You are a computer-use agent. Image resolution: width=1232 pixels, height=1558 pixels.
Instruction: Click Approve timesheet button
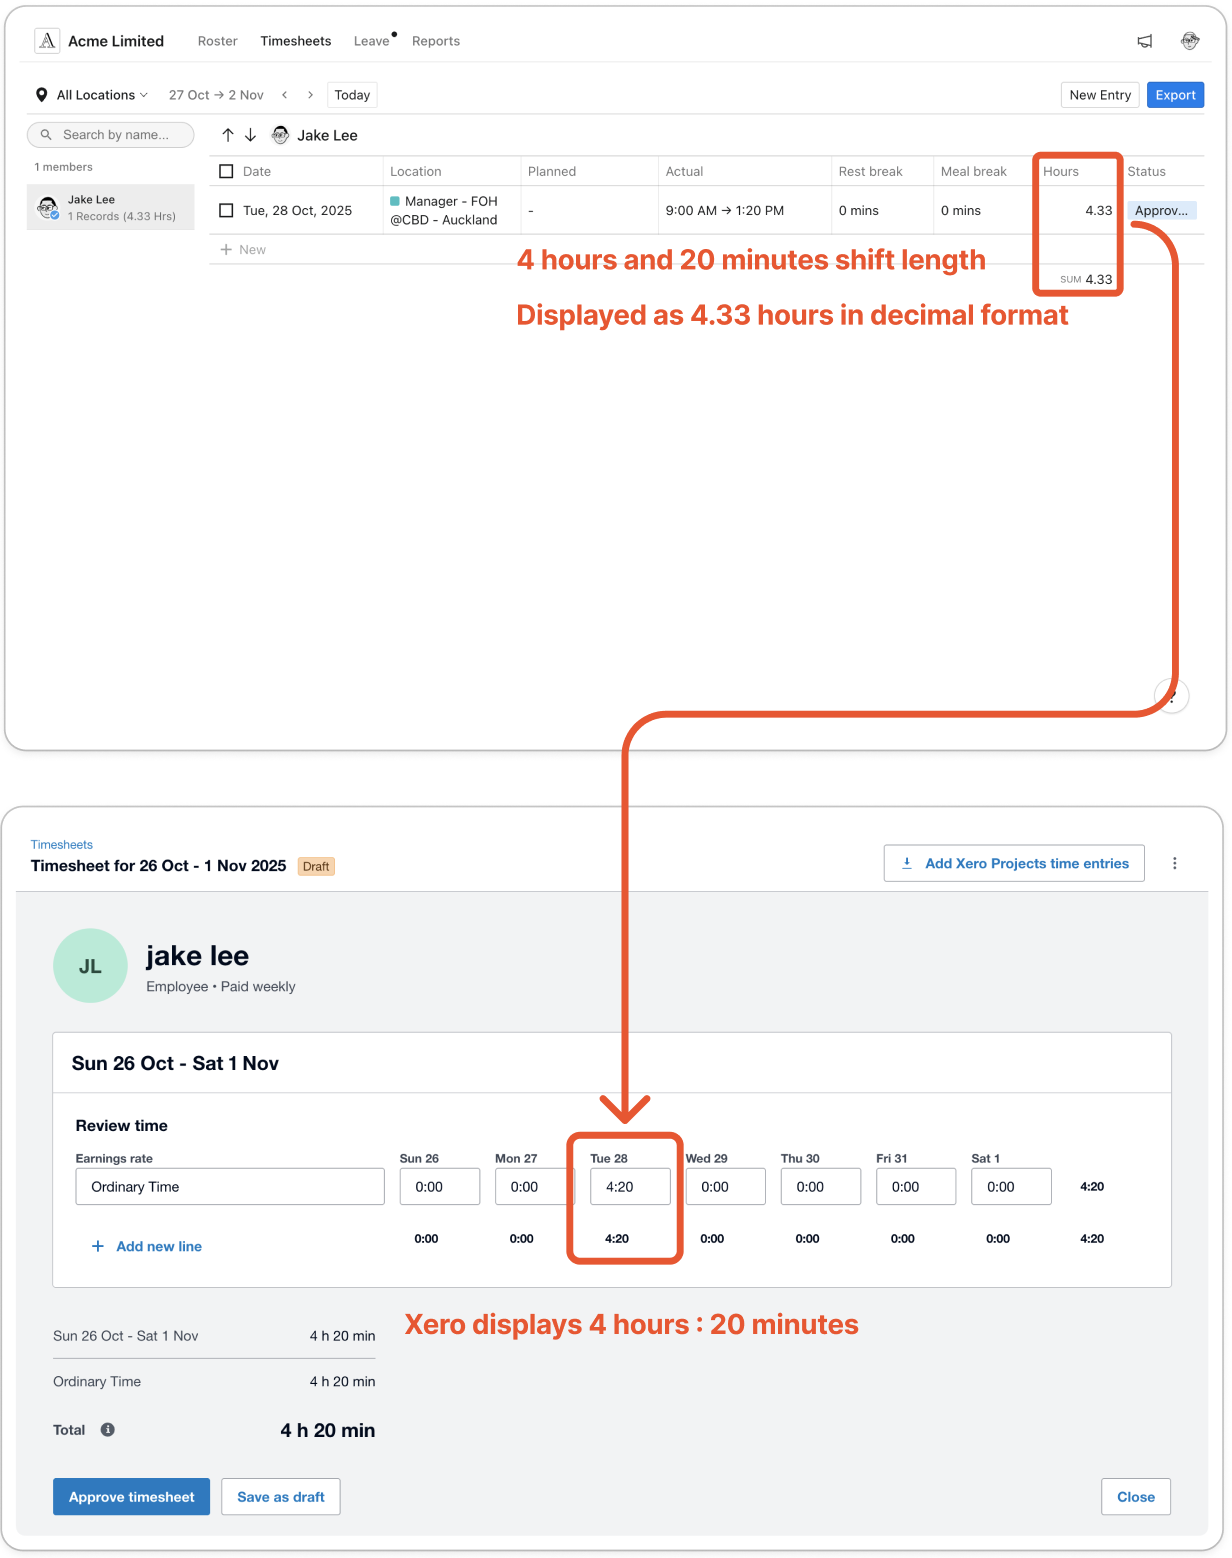coord(131,1497)
